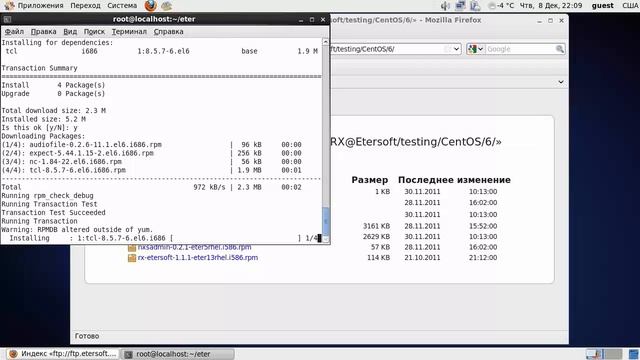Open the Система panel menu
The height and width of the screenshot is (360, 640).
tap(122, 6)
